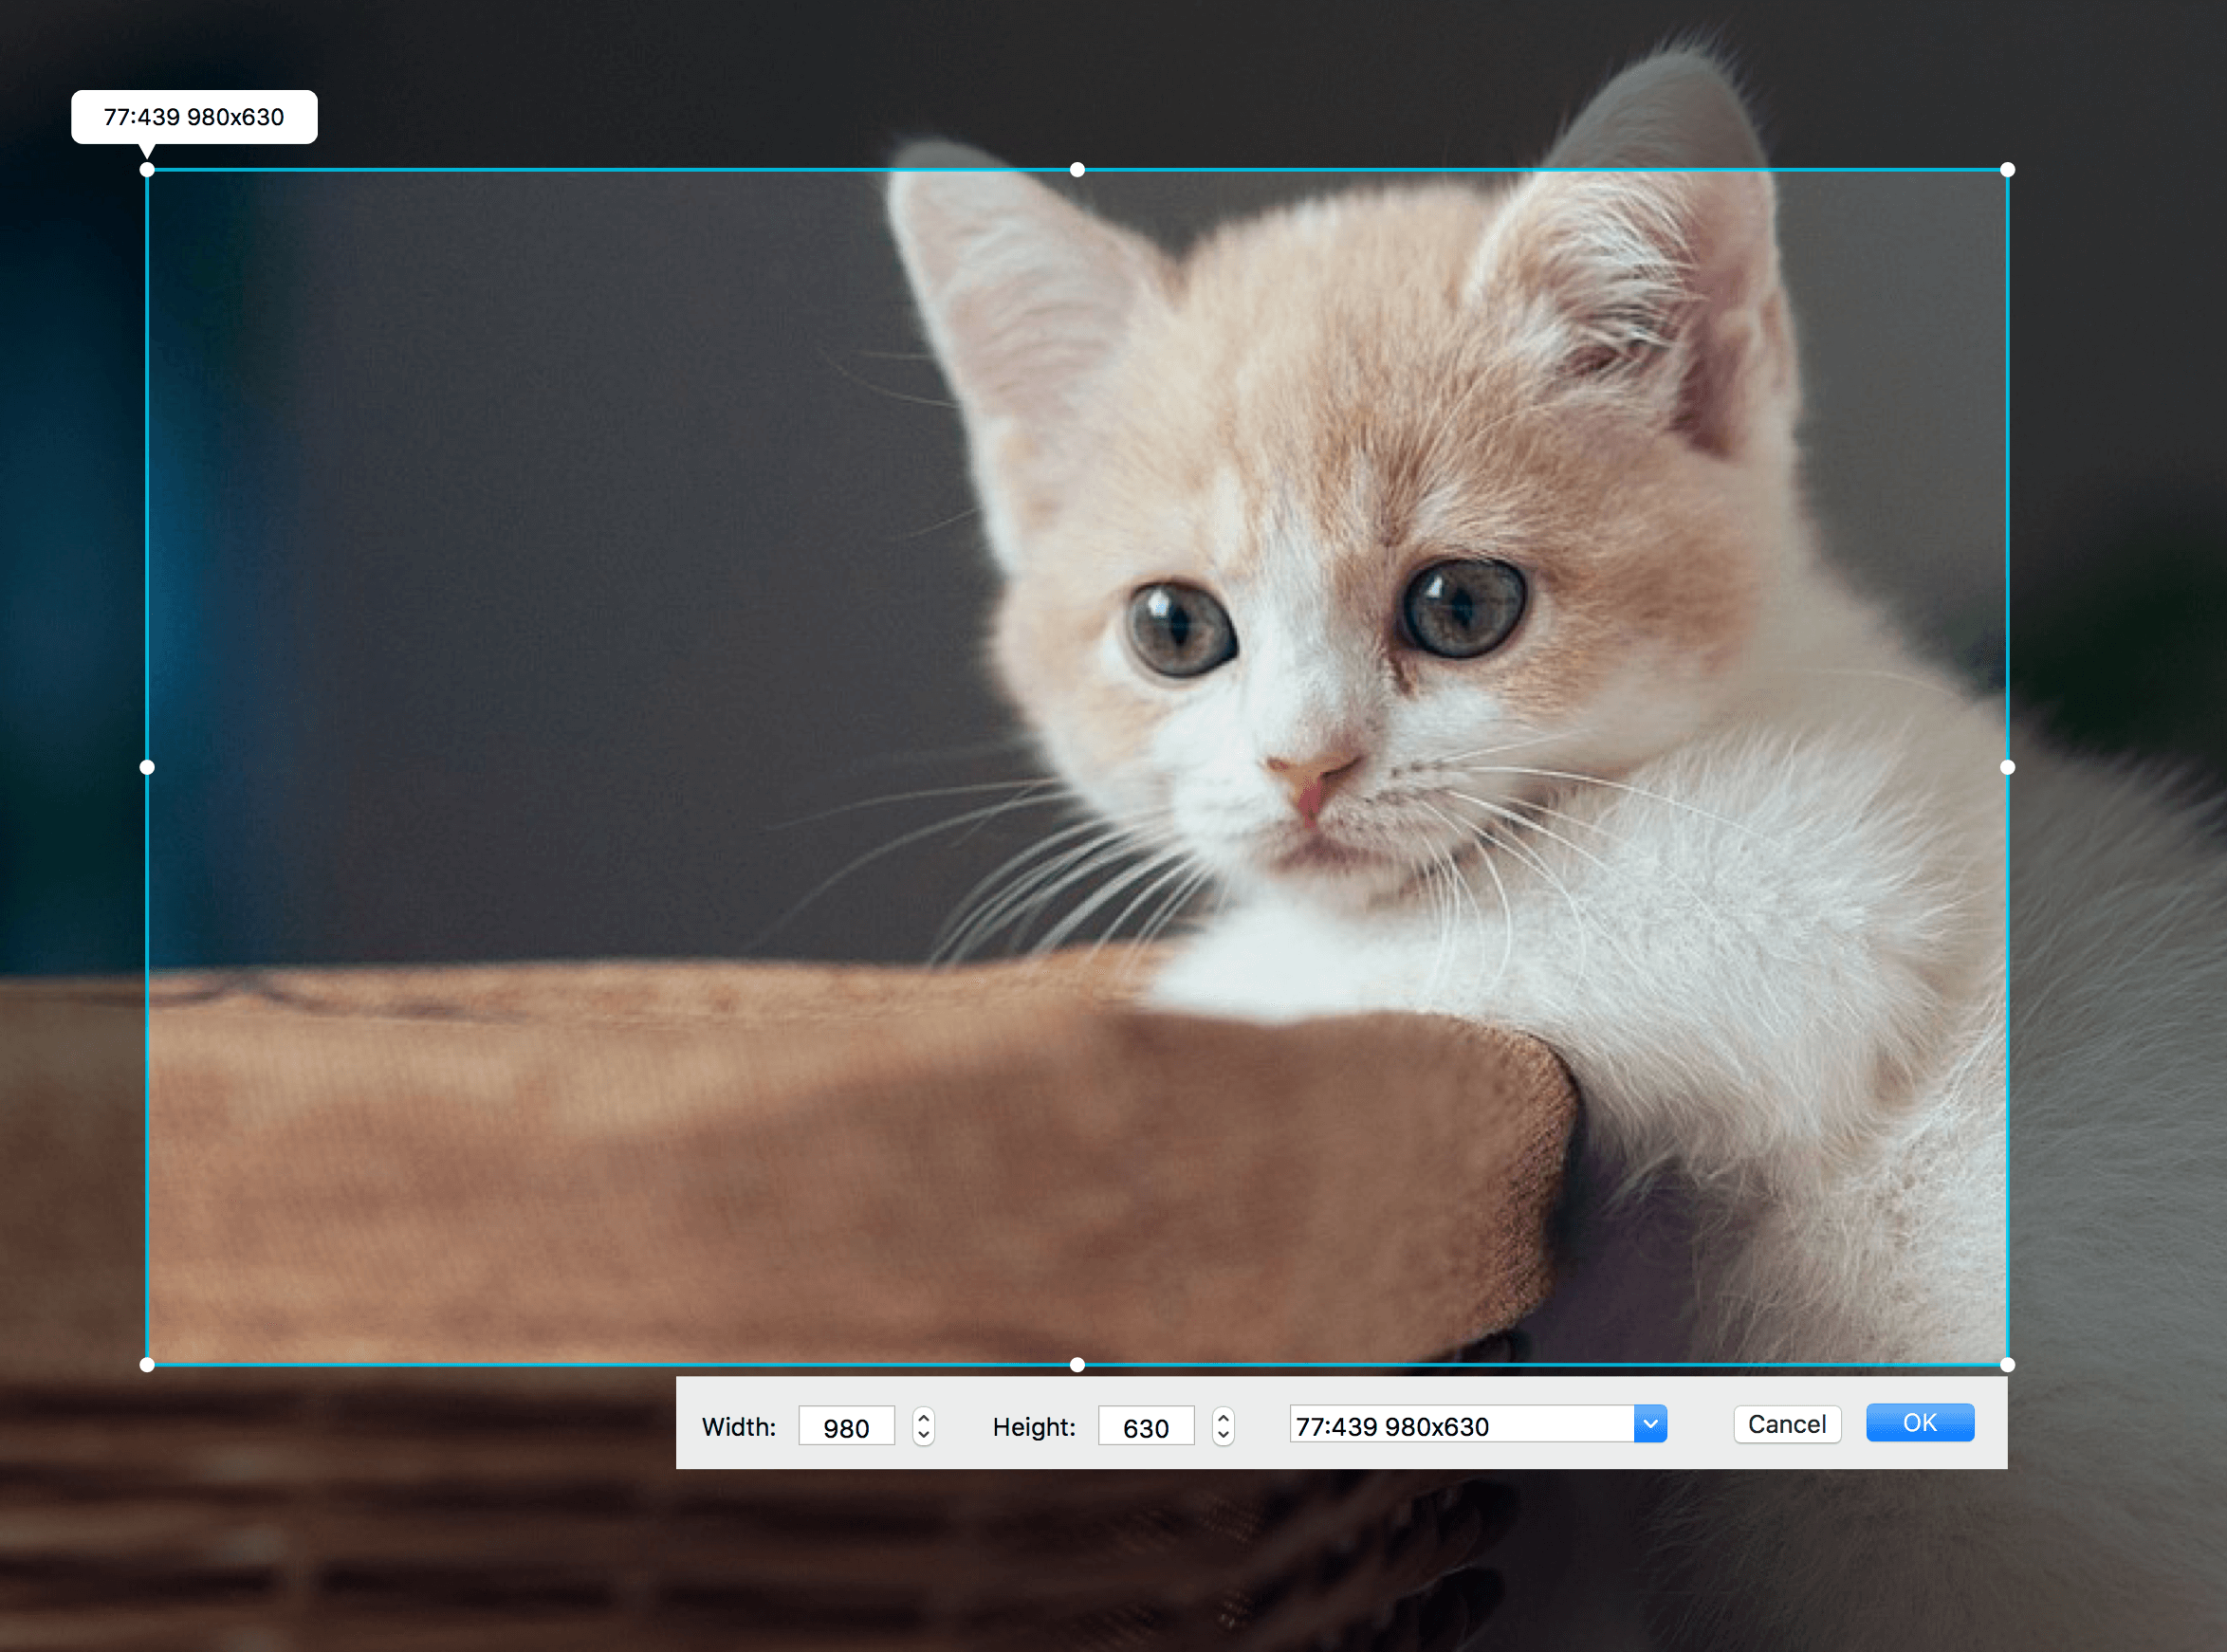Image resolution: width=2227 pixels, height=1652 pixels.
Task: Click the 77:439 980x630 tooltip label
Action: click(x=194, y=117)
